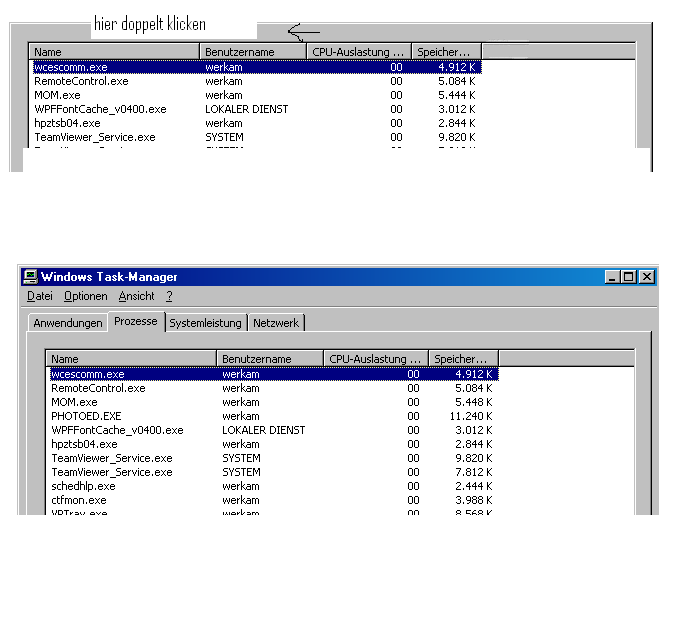The width and height of the screenshot is (690, 630).
Task: Maximize the Windows Task-Manager window
Action: tap(628, 277)
